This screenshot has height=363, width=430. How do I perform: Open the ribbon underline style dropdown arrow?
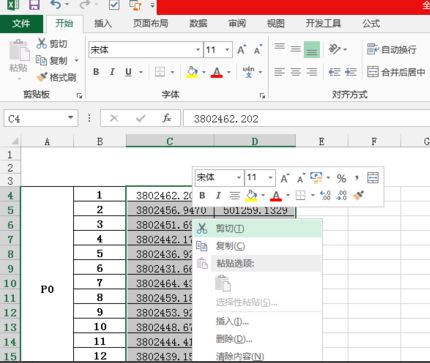point(141,72)
